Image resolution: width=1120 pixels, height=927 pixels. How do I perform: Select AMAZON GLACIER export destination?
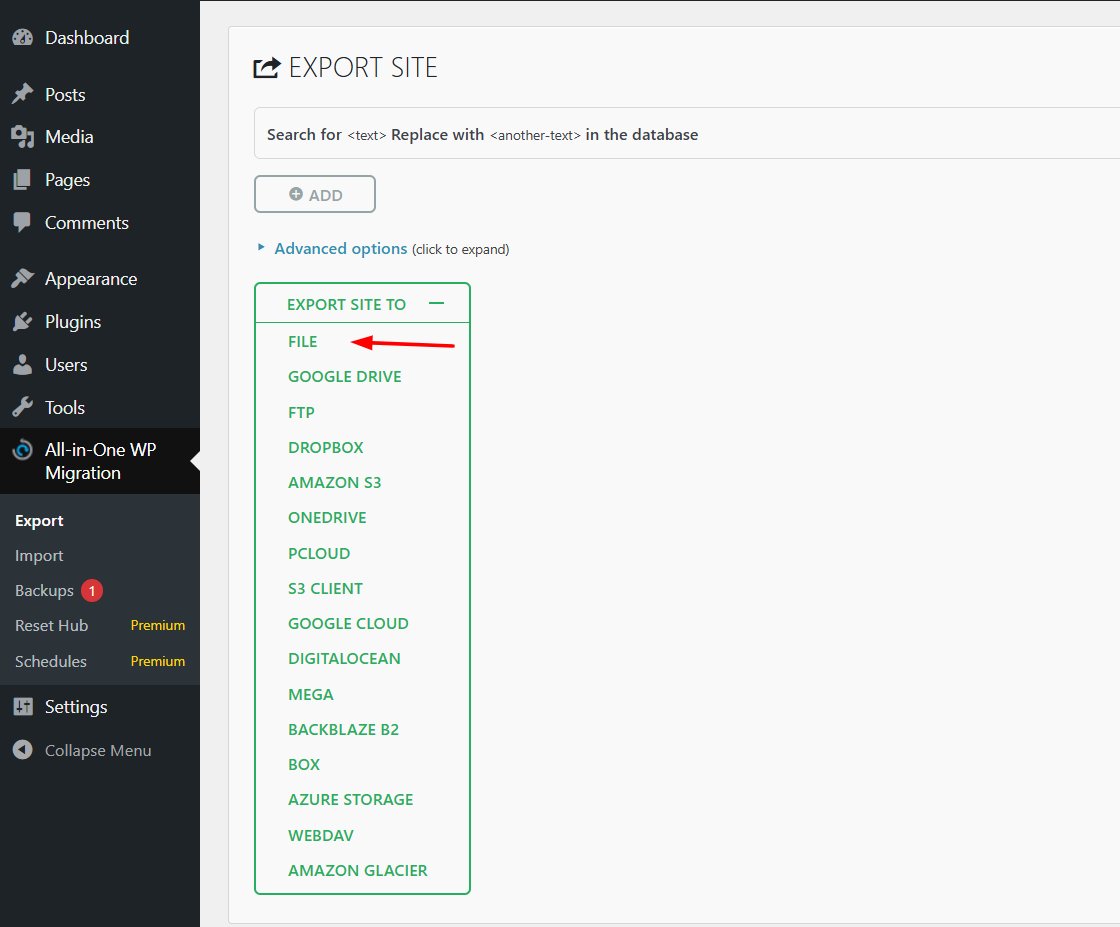(x=358, y=870)
